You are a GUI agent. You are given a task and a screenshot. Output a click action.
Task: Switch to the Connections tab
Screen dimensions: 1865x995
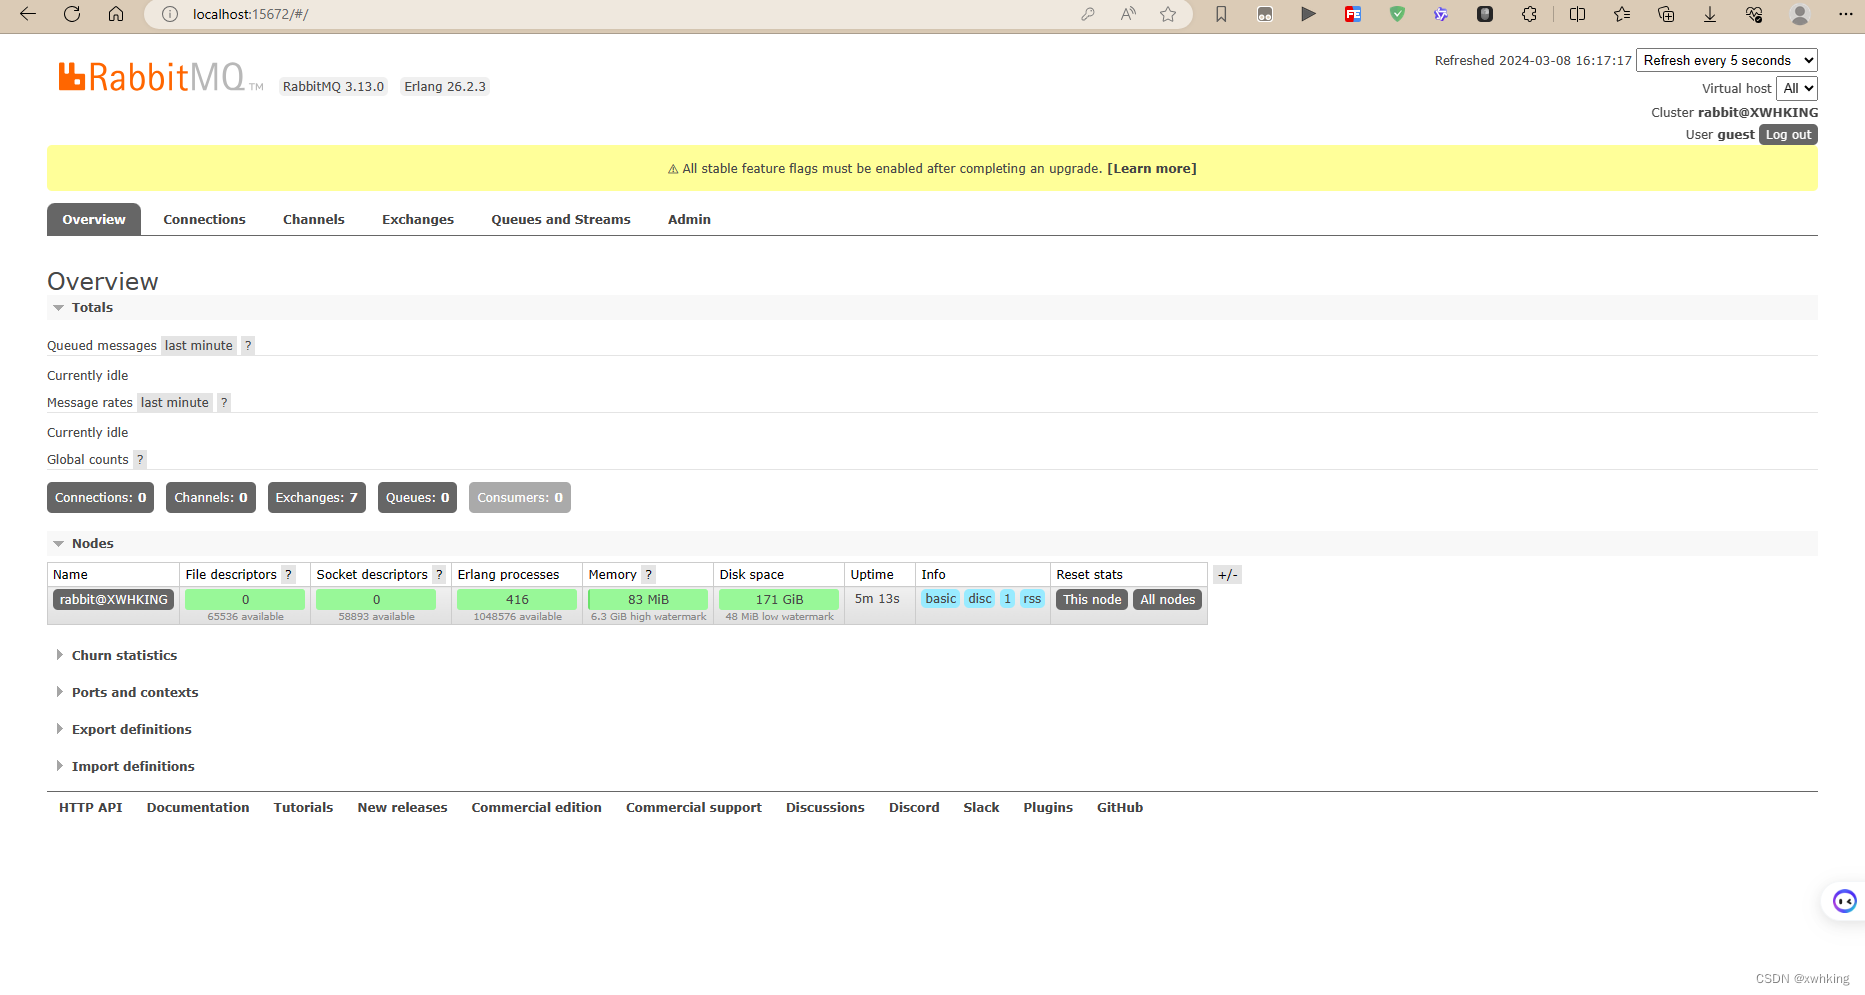tap(204, 220)
